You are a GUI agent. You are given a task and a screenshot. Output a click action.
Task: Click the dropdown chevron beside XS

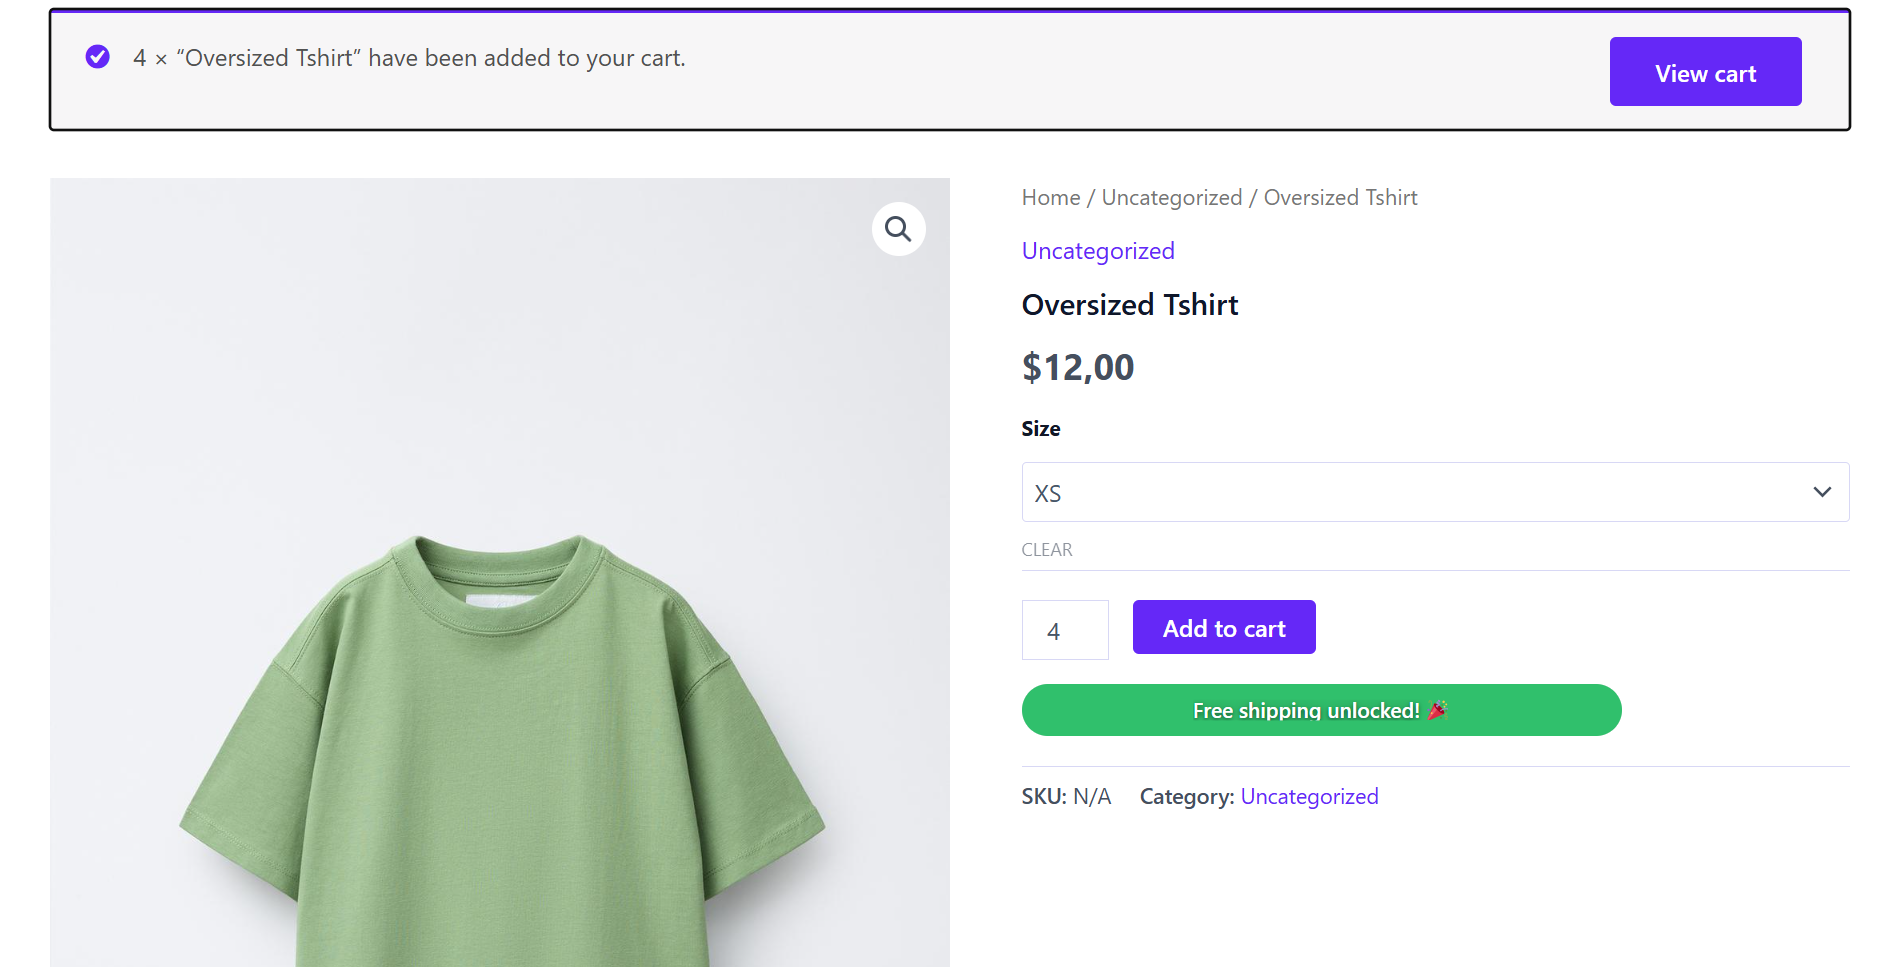coord(1822,492)
